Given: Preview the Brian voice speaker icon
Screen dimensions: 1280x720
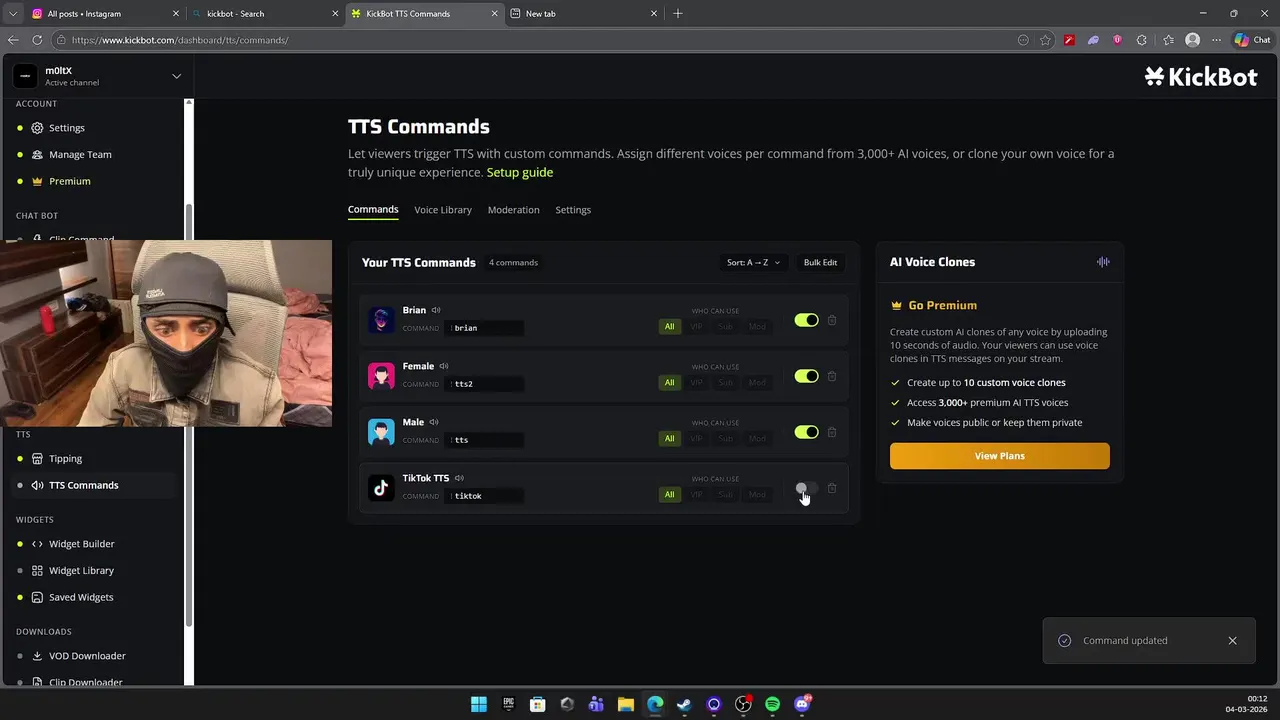Looking at the screenshot, I should tap(436, 310).
